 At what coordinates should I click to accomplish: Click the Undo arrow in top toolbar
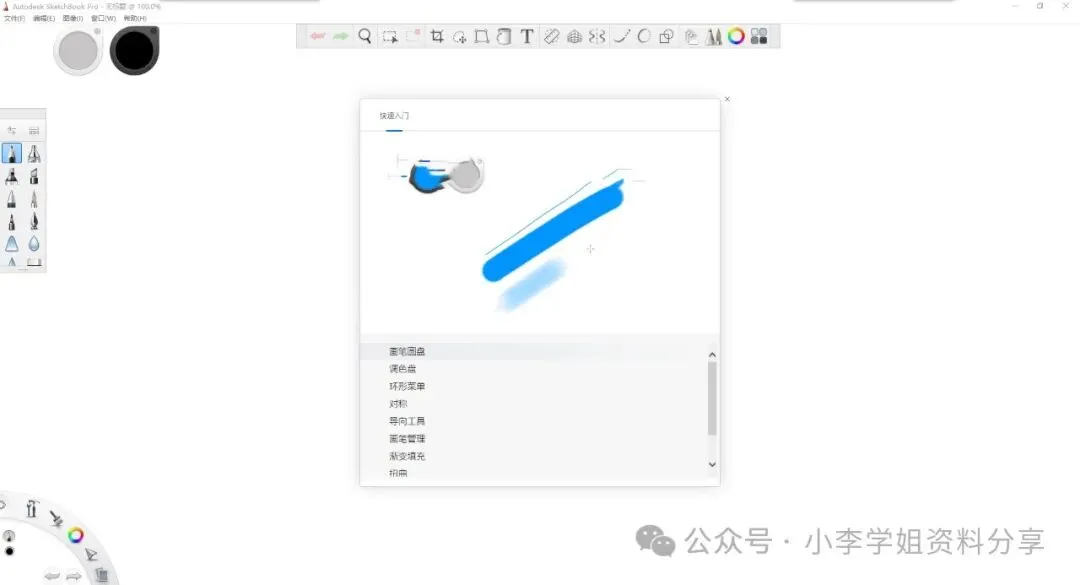[x=318, y=36]
